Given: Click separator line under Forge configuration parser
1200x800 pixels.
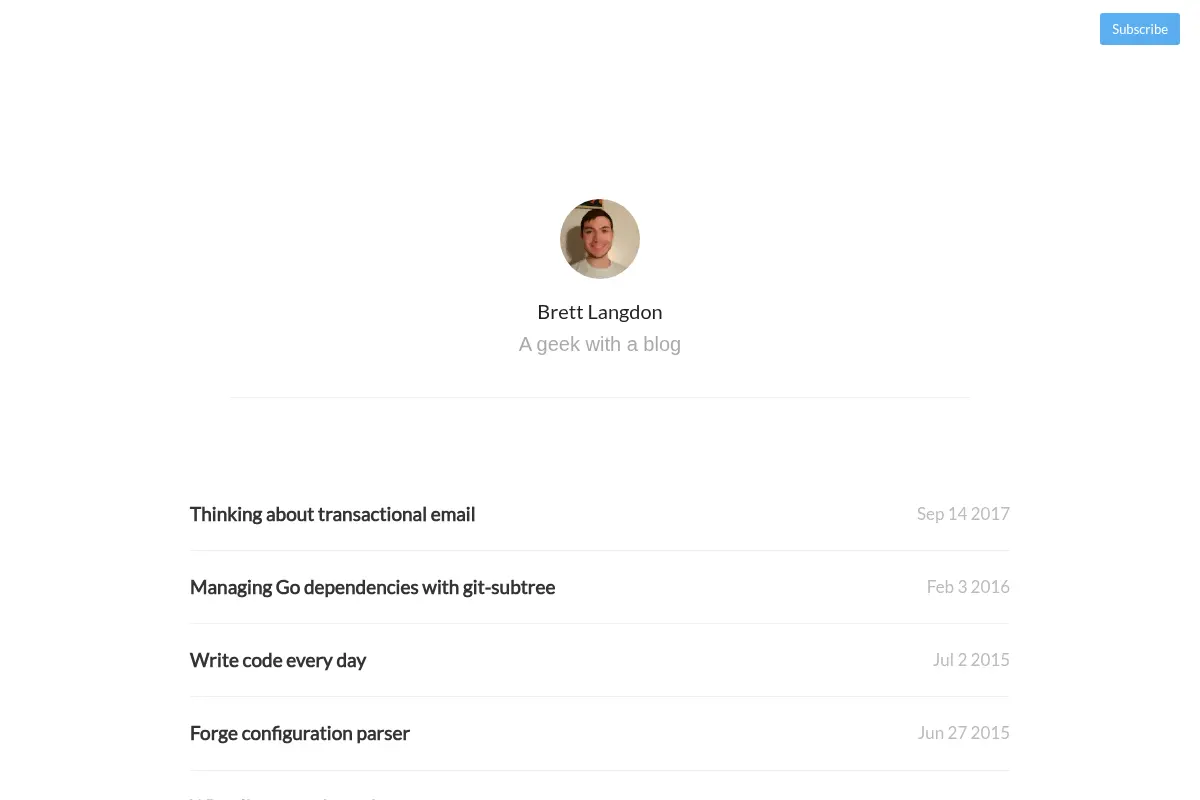Looking at the screenshot, I should (600, 770).
